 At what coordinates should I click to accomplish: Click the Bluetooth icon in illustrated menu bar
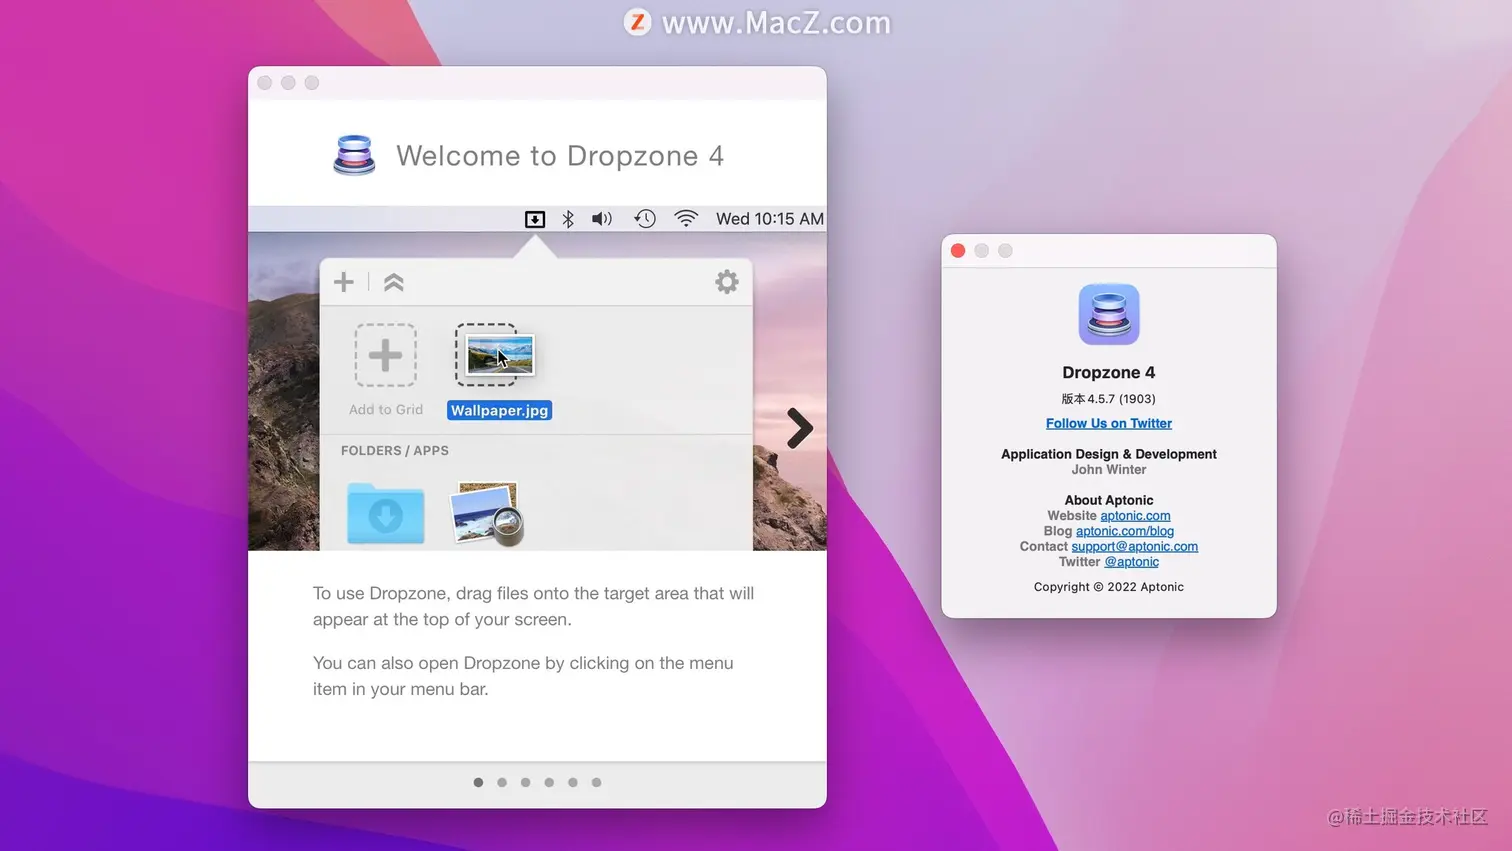tap(568, 219)
